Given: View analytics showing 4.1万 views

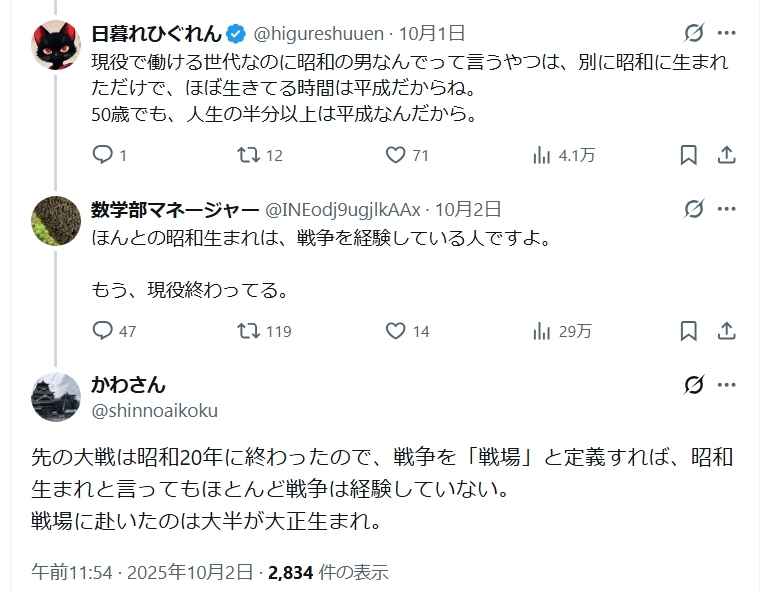Looking at the screenshot, I should 543,155.
